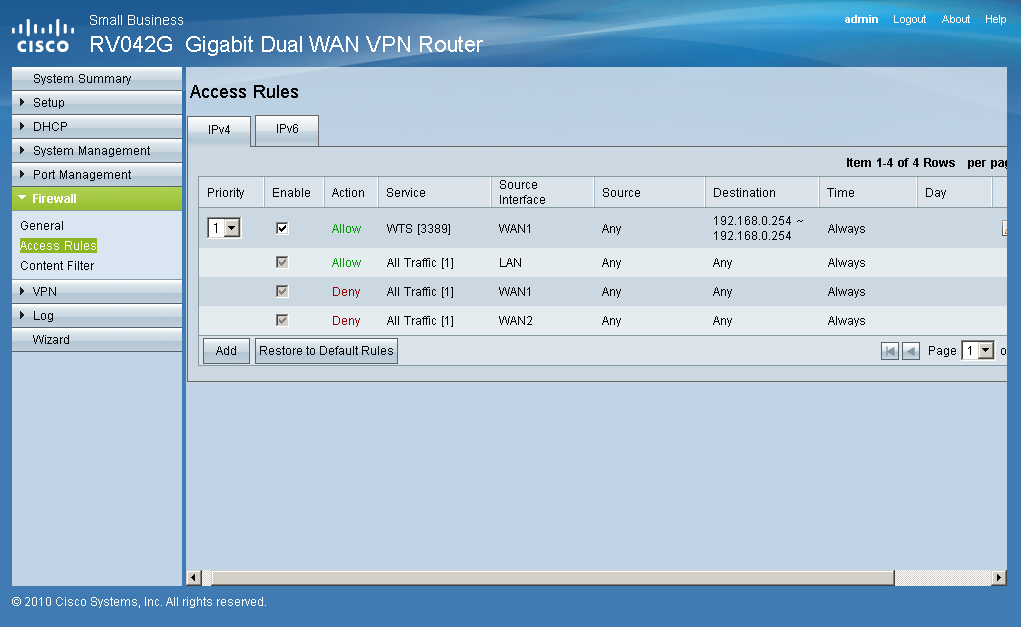Click Priority column header

point(231,192)
